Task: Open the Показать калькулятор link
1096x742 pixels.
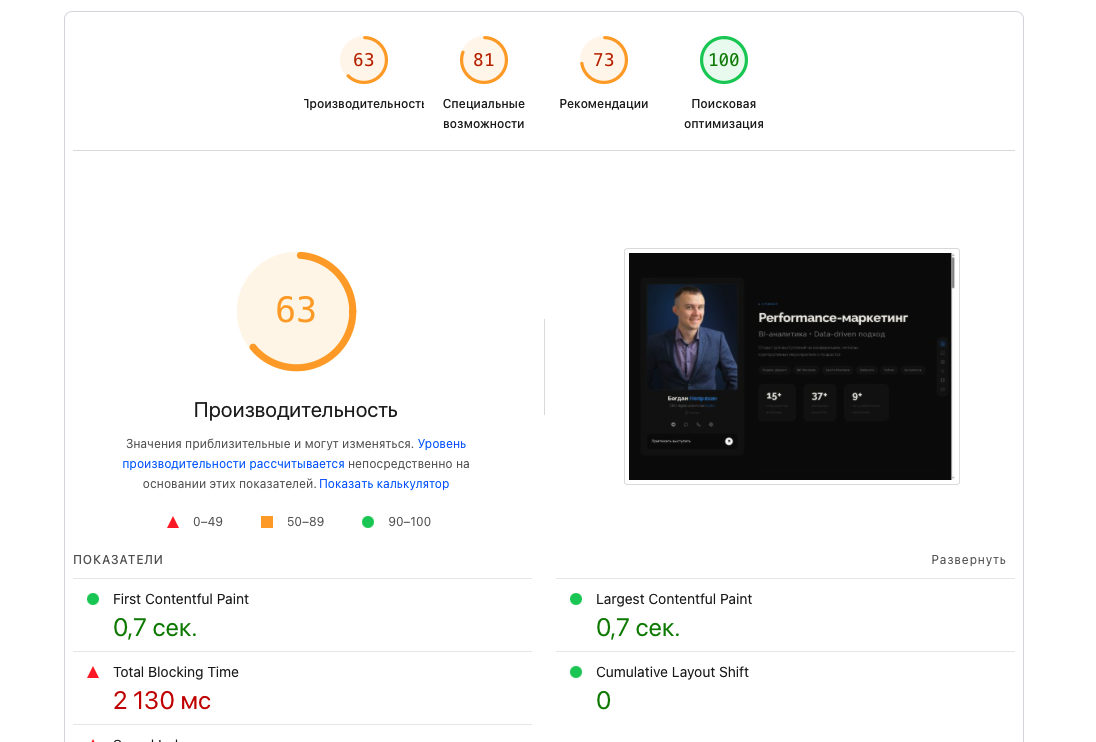Action: (385, 483)
